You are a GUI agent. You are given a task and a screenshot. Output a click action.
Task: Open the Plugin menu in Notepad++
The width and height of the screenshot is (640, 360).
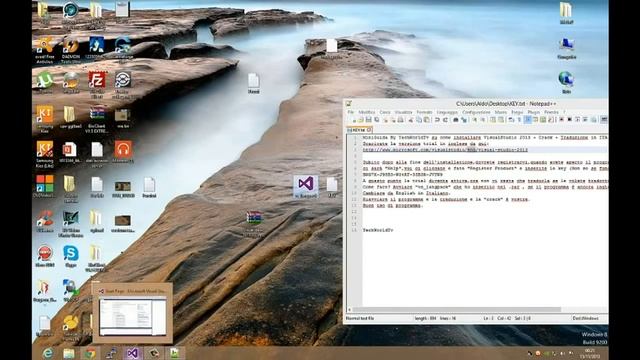pos(533,112)
